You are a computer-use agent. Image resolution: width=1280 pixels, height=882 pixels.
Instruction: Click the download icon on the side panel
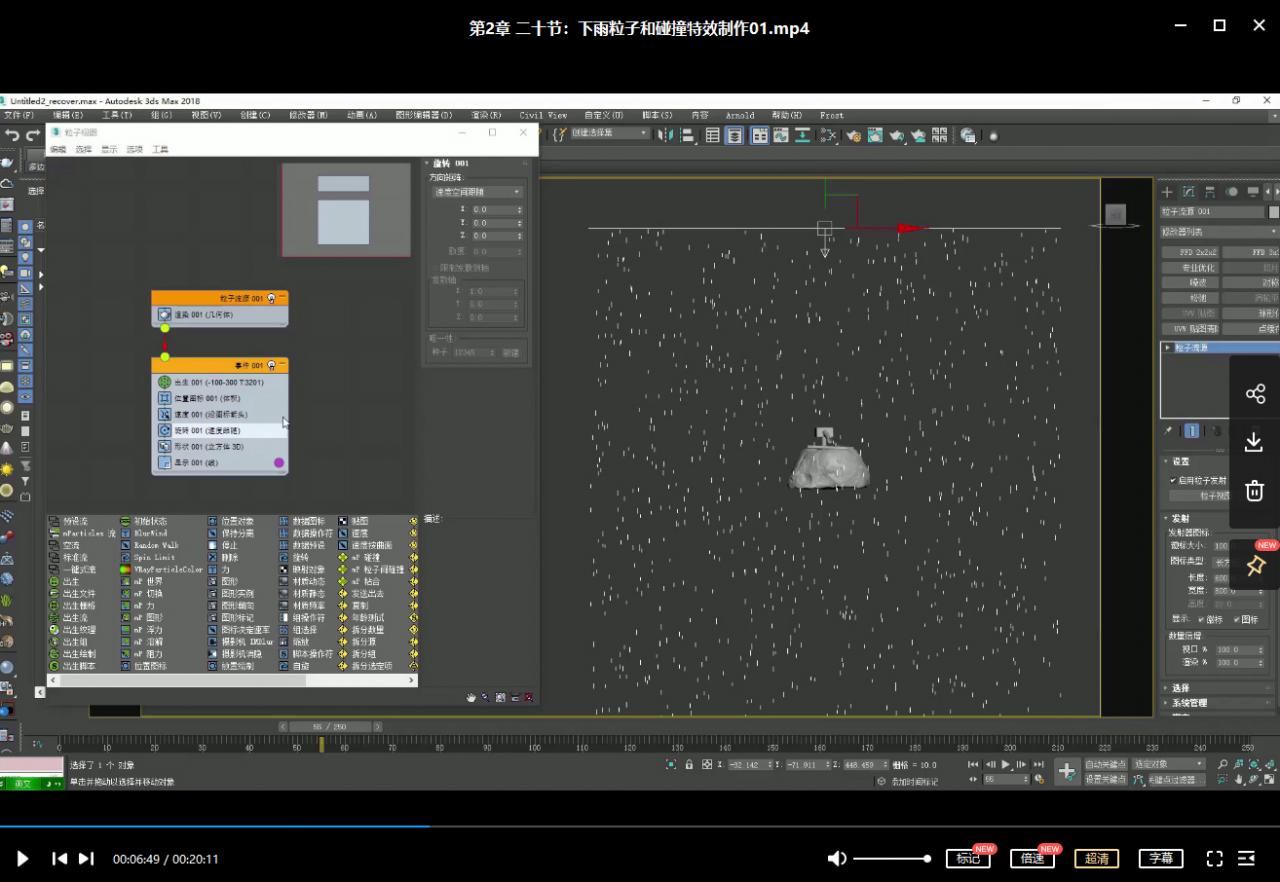click(1255, 442)
